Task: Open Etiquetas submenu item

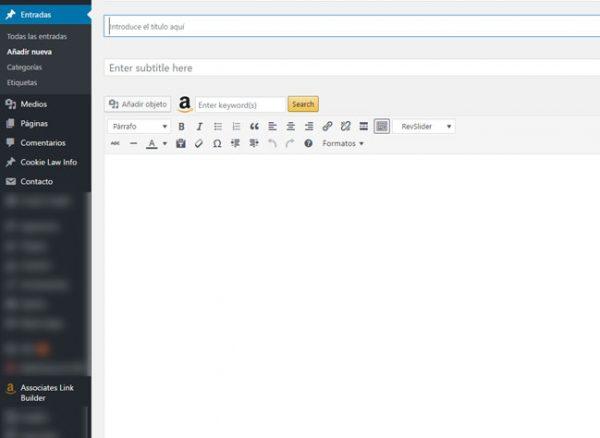Action: (x=22, y=83)
